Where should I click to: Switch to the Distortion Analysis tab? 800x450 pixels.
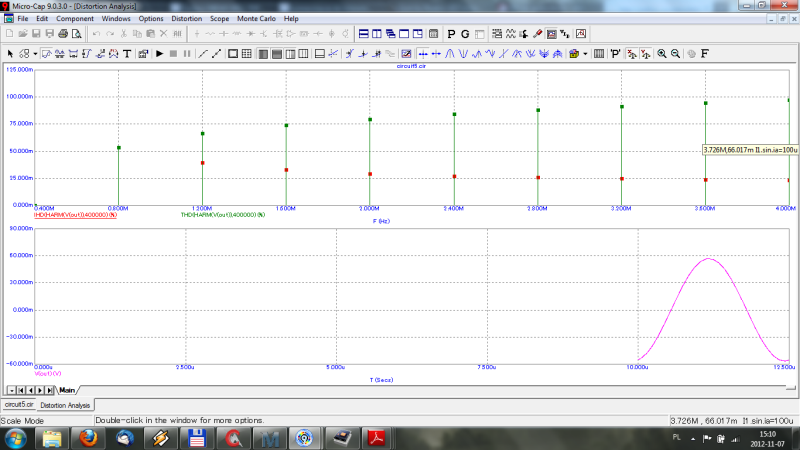tap(65, 405)
